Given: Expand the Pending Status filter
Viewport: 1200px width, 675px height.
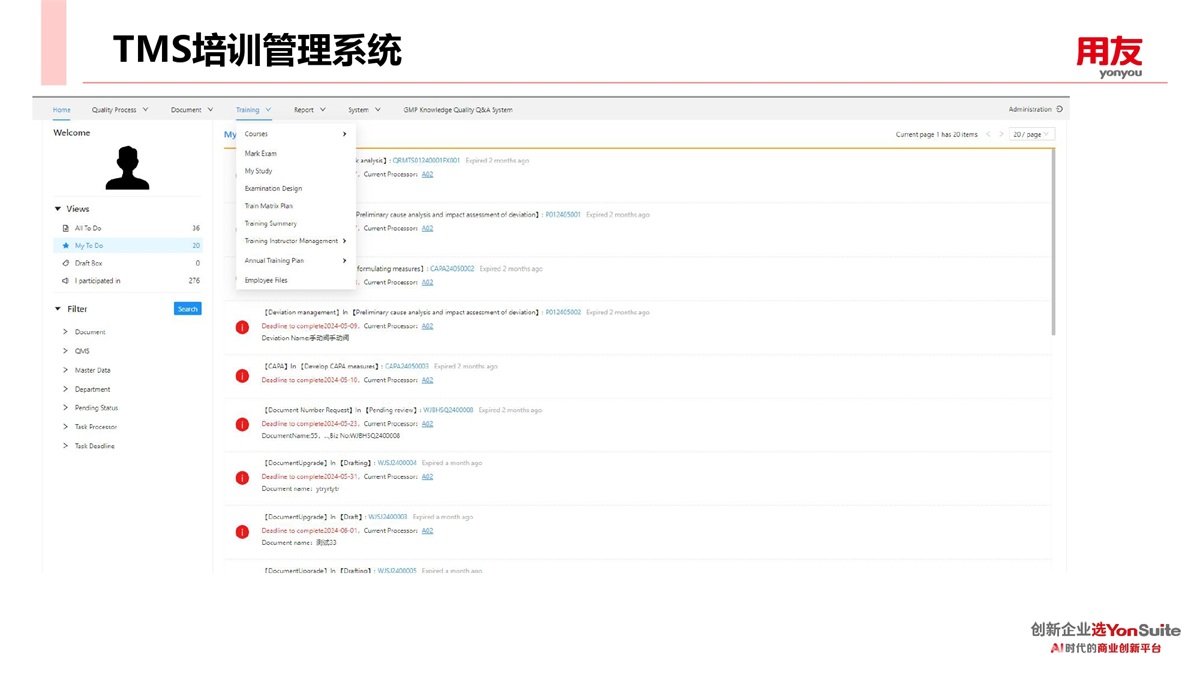Looking at the screenshot, I should (65, 408).
